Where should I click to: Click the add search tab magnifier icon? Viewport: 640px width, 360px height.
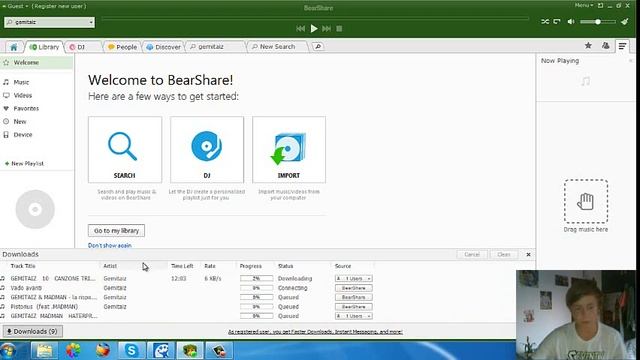click(x=318, y=47)
